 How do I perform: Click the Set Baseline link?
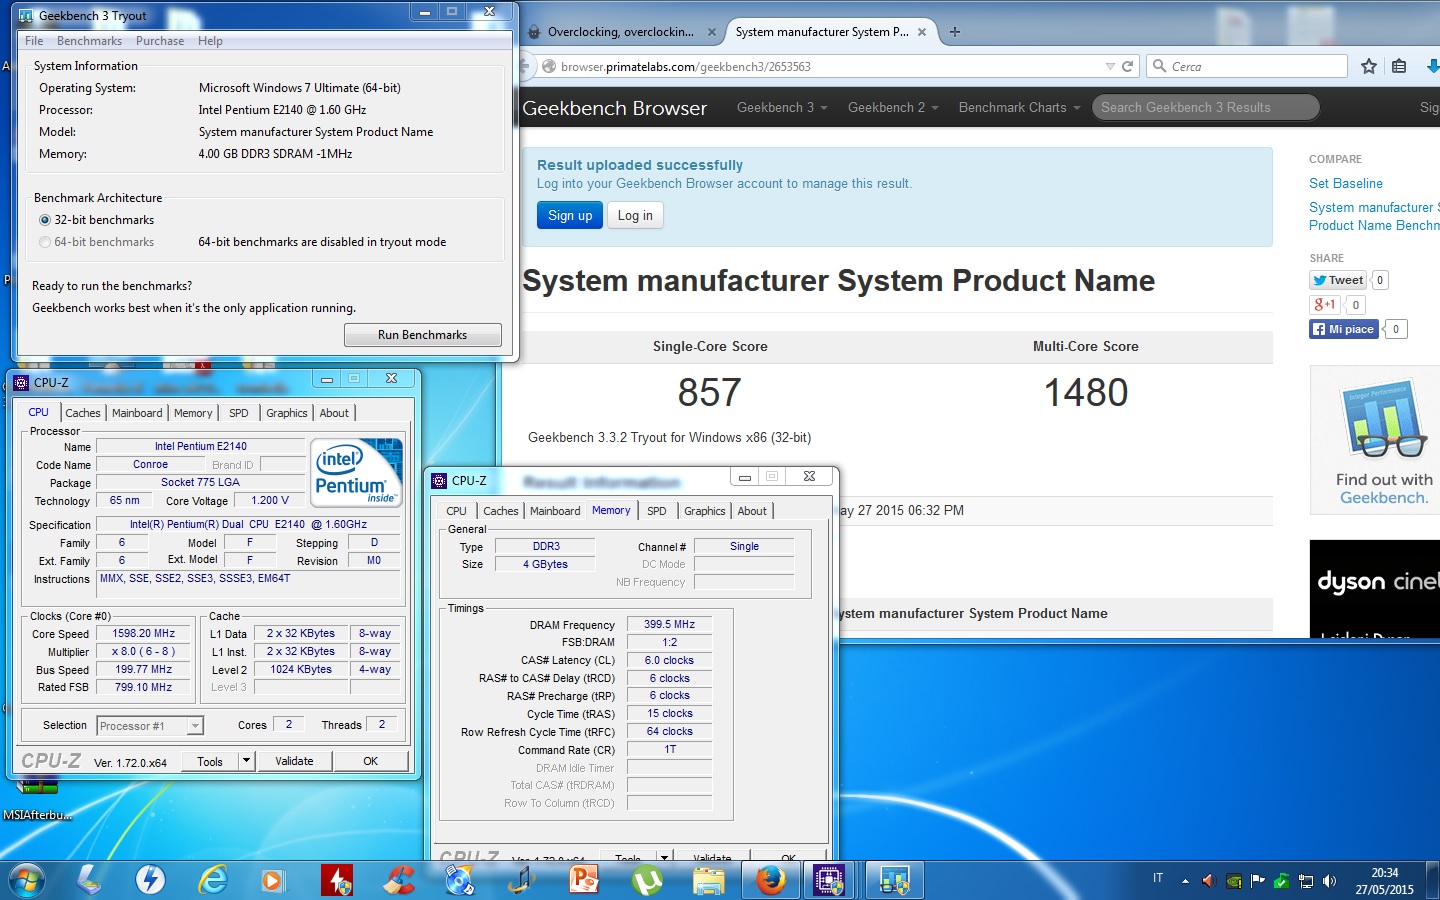1346,183
